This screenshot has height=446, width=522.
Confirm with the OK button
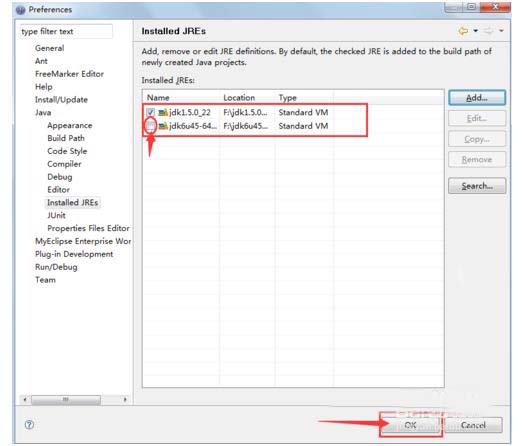[410, 425]
